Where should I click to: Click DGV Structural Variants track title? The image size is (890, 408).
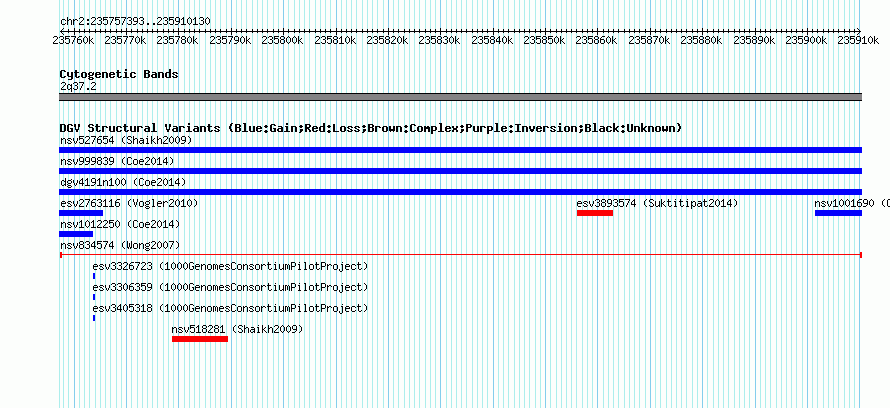tap(371, 128)
